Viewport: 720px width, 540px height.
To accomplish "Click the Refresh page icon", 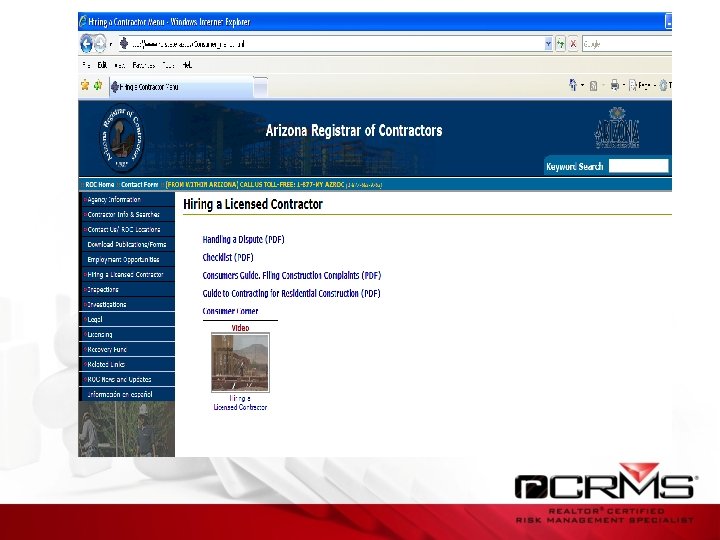I will 560,44.
